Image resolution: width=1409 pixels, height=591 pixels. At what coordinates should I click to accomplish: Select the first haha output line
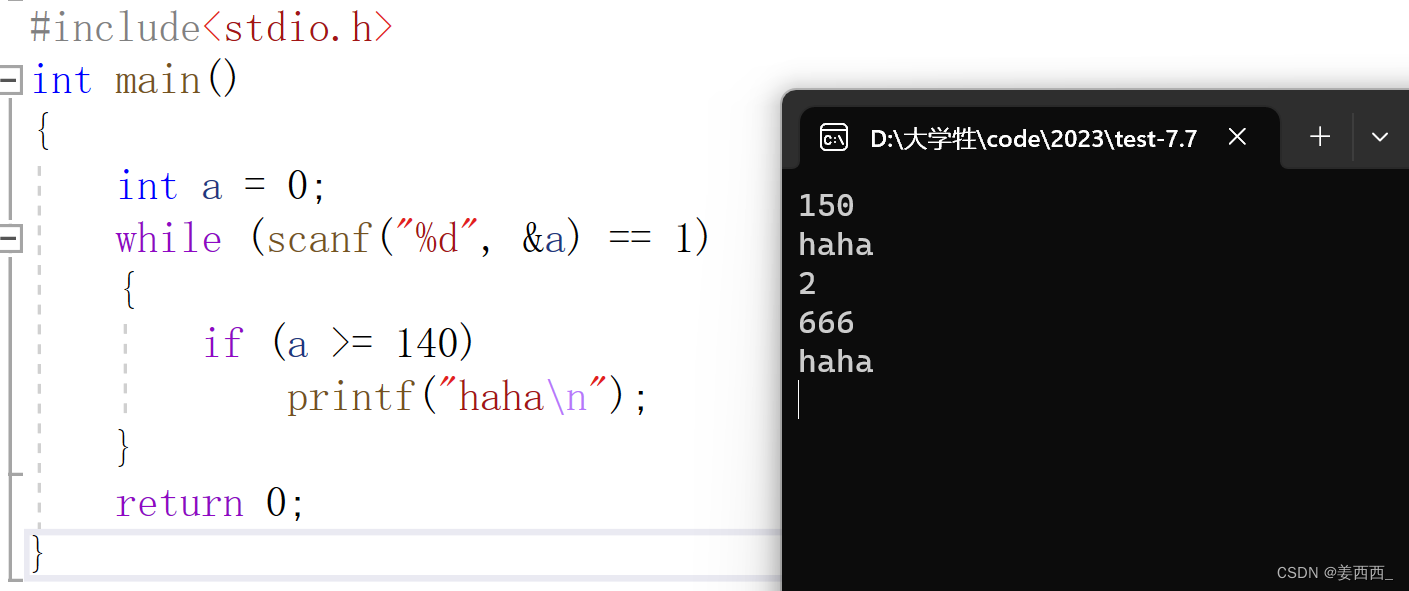click(835, 244)
